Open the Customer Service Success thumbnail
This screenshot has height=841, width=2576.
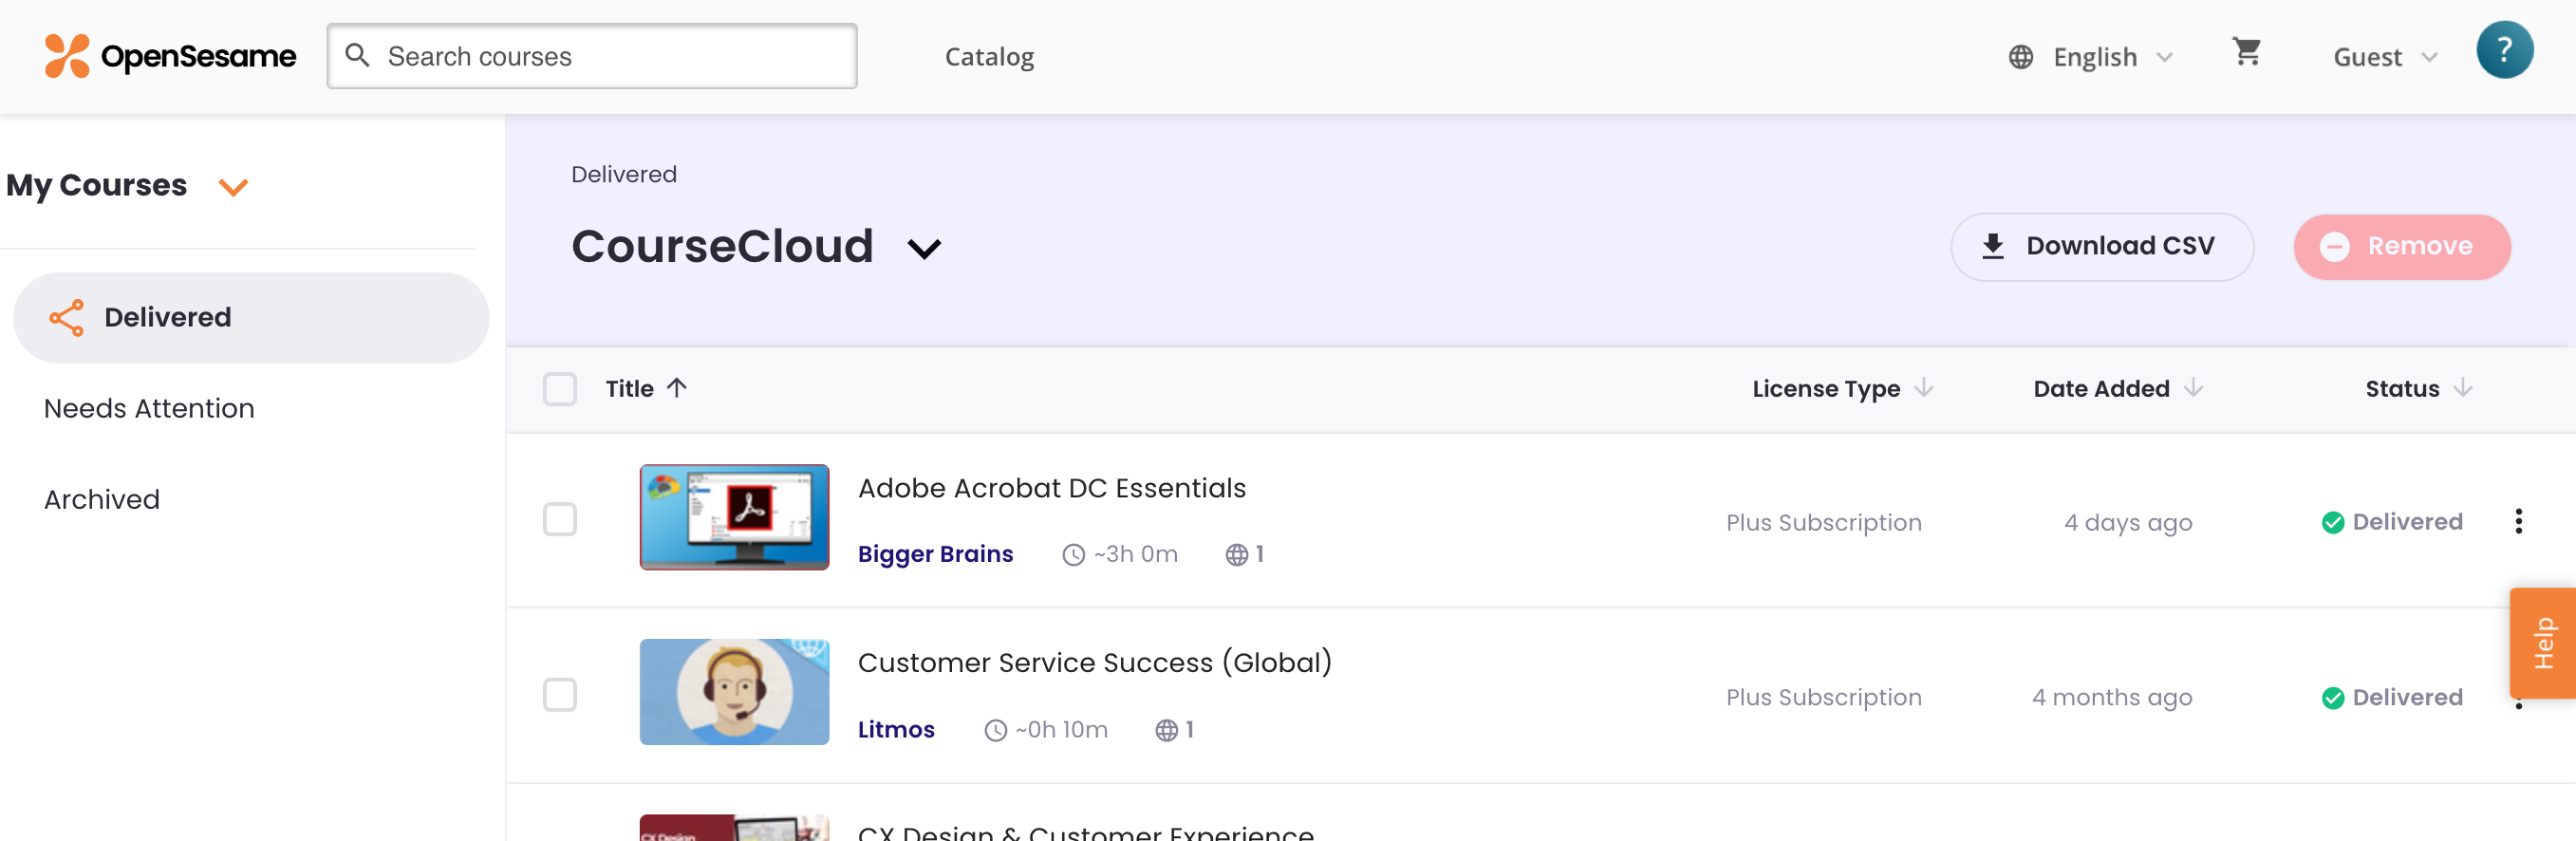[734, 692]
